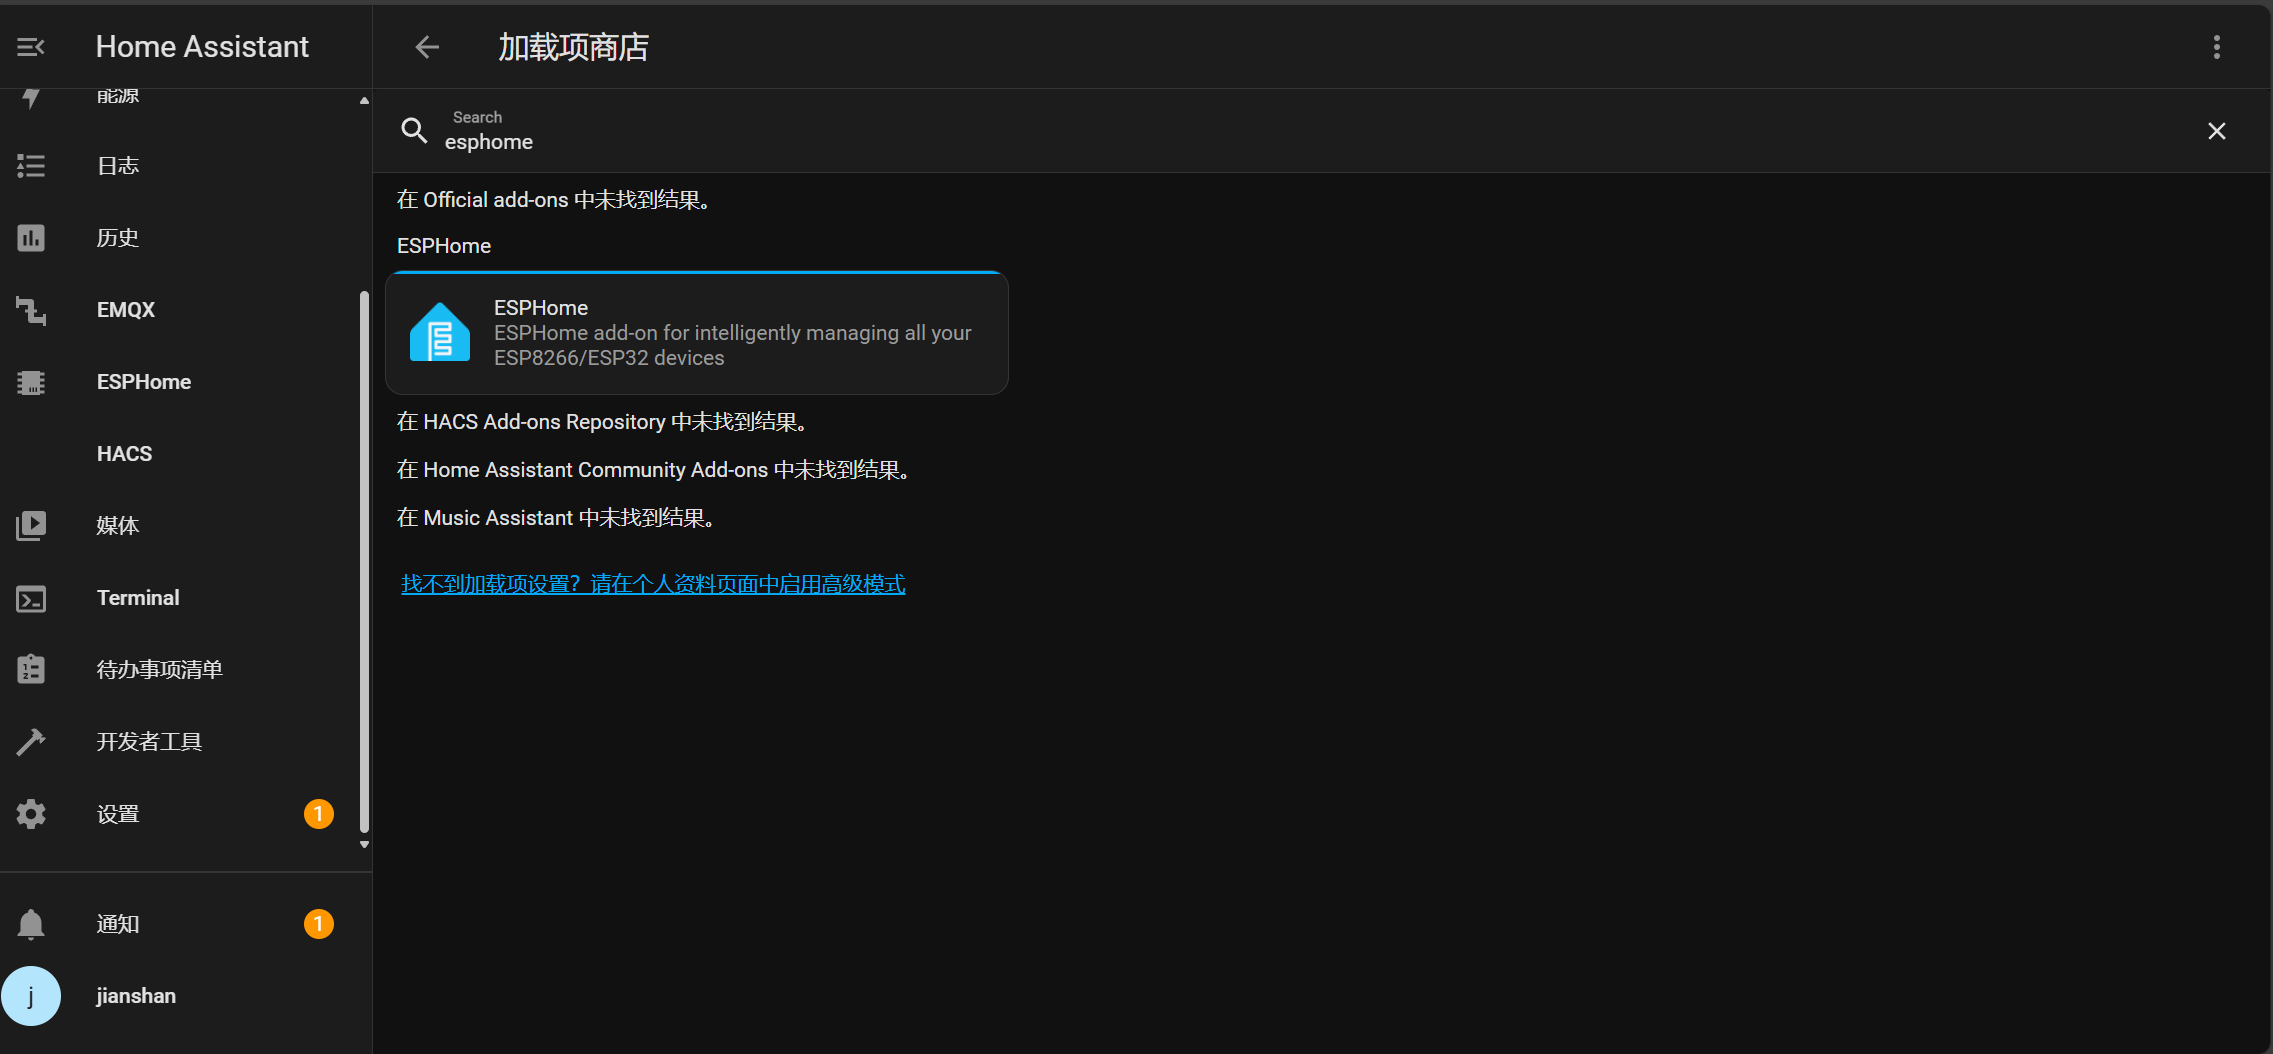The image size is (2273, 1054).
Task: Click the ESPHome add-on description text
Action: pos(733,345)
